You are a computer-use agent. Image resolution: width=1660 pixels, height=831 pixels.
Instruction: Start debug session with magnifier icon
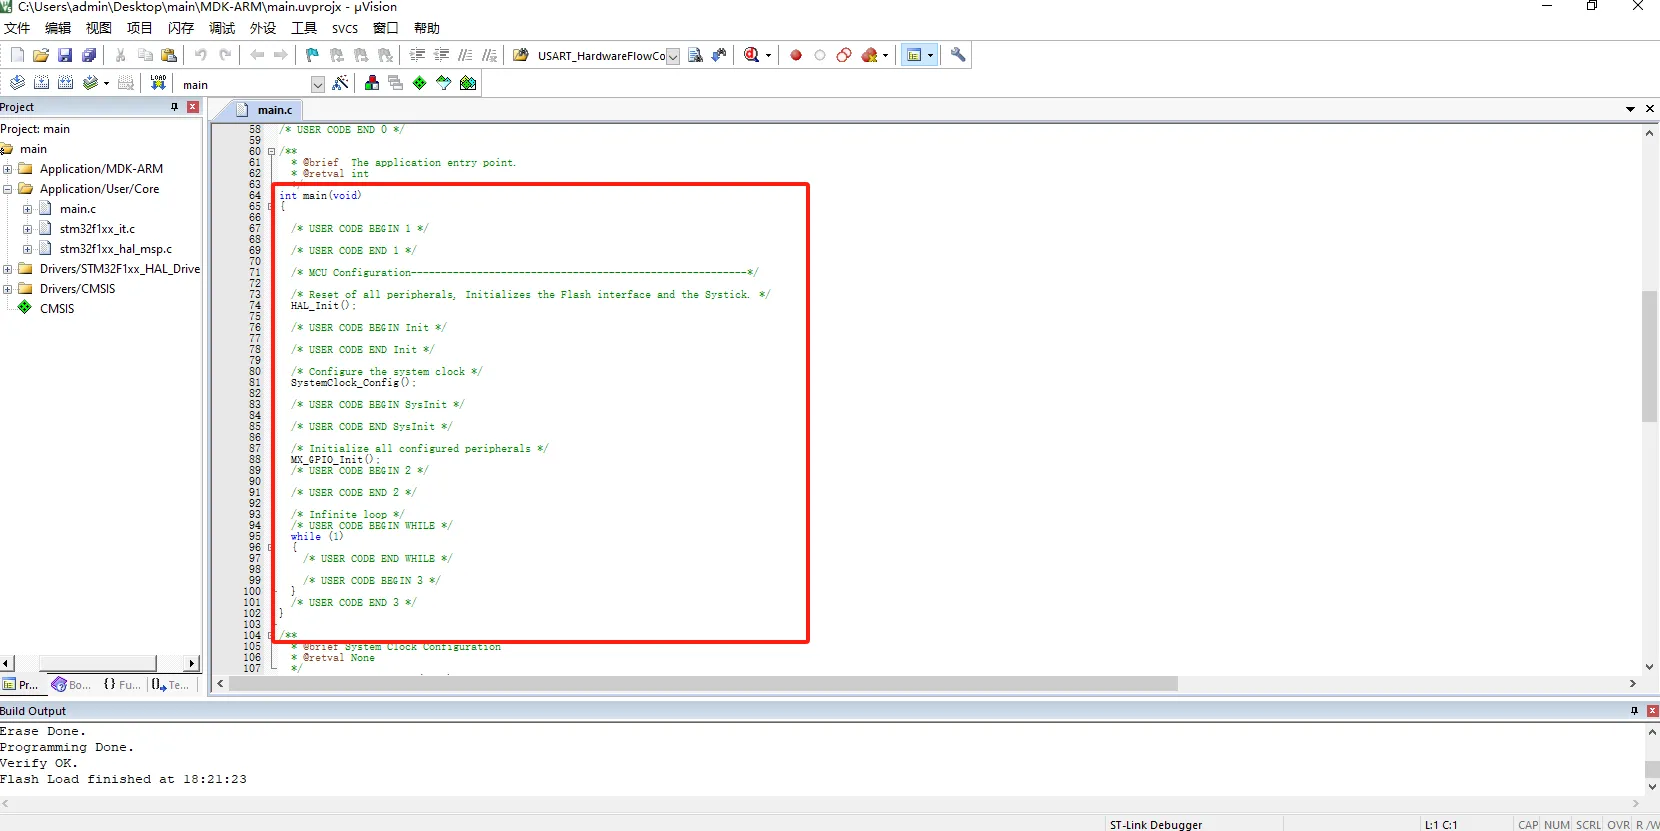pyautogui.click(x=752, y=55)
